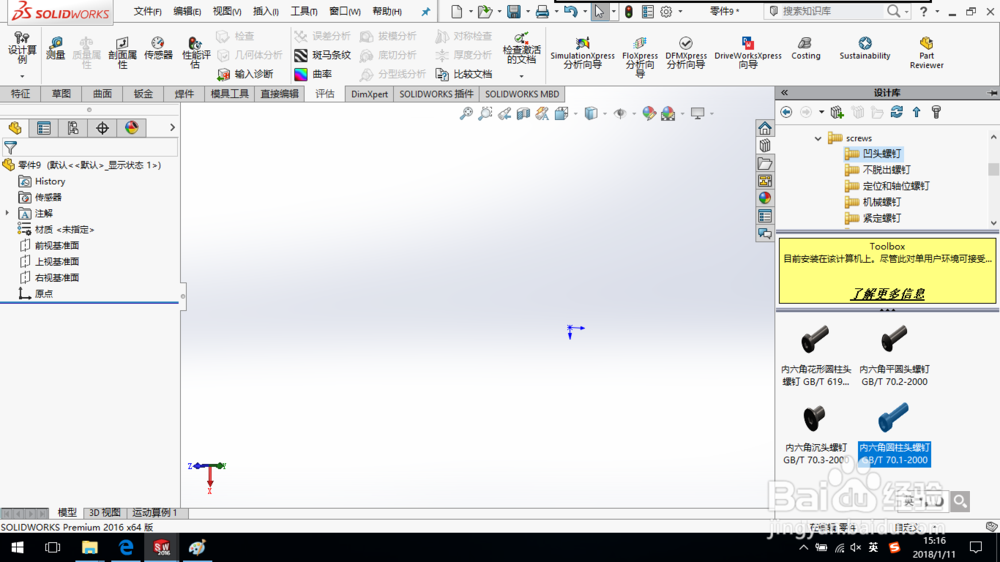Switch to FeatureManager design tree tab
This screenshot has width=1000, height=562.
coord(15,128)
